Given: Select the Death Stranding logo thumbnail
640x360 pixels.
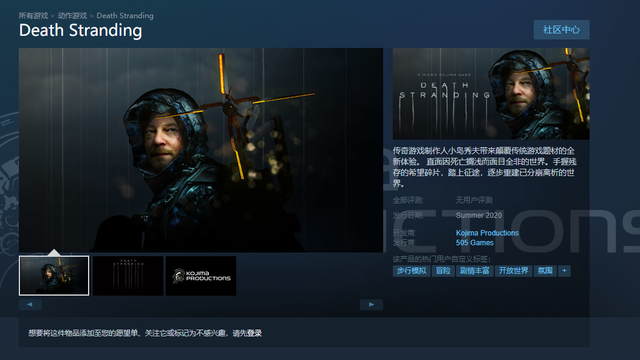Looking at the screenshot, I should (x=128, y=276).
